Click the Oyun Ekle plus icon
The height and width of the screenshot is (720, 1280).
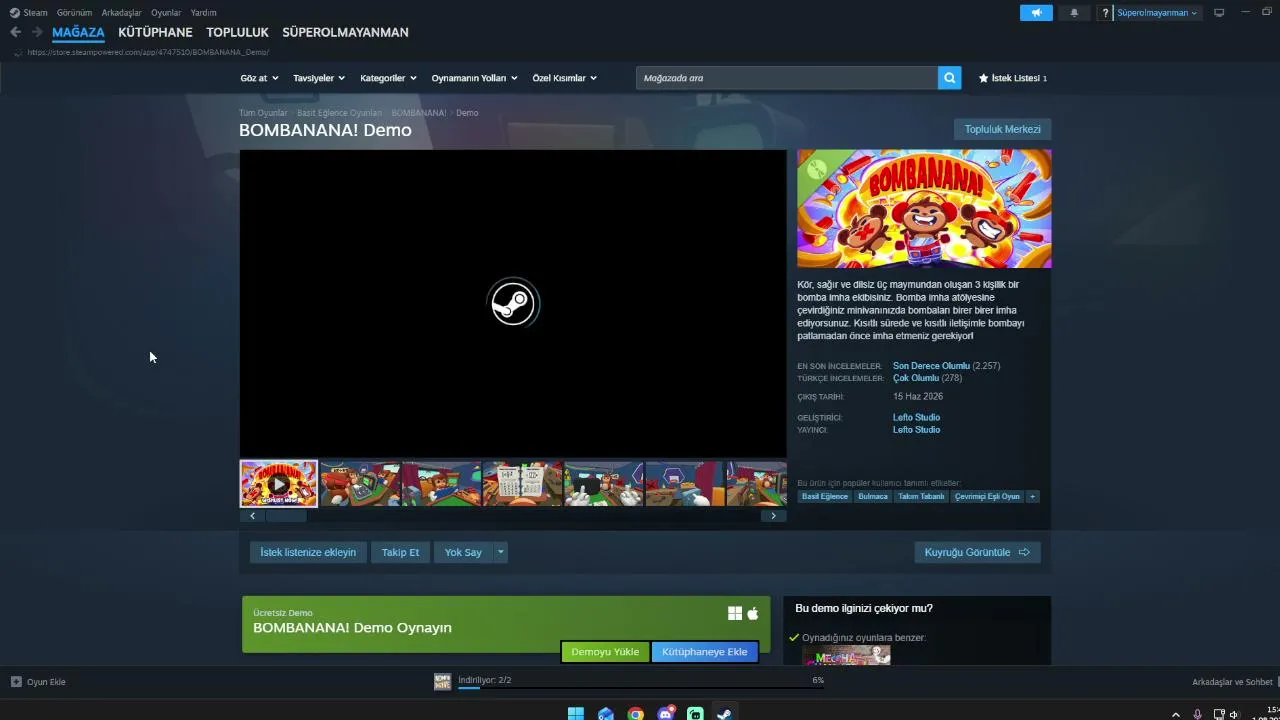click(x=16, y=682)
